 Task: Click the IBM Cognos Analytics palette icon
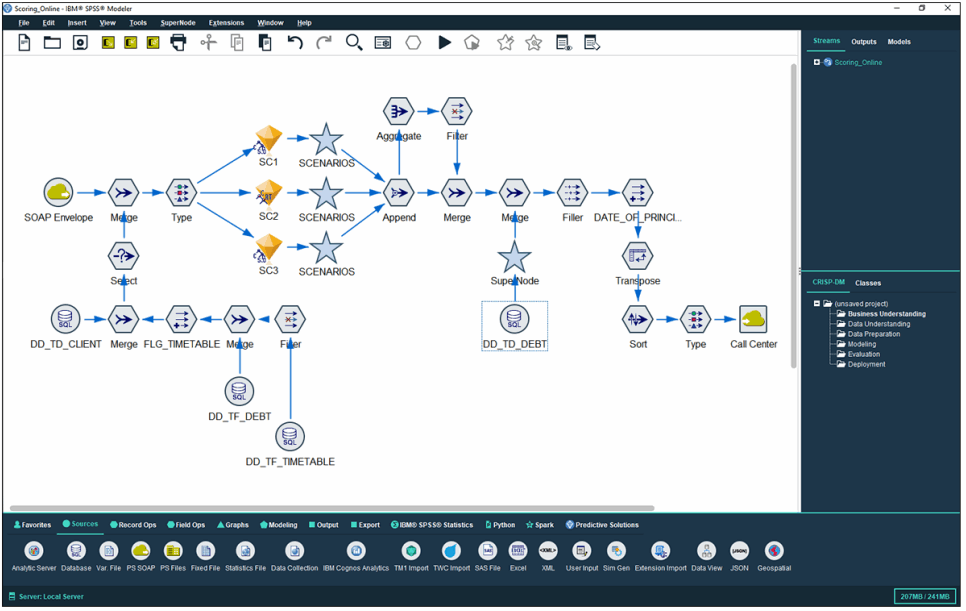356,551
